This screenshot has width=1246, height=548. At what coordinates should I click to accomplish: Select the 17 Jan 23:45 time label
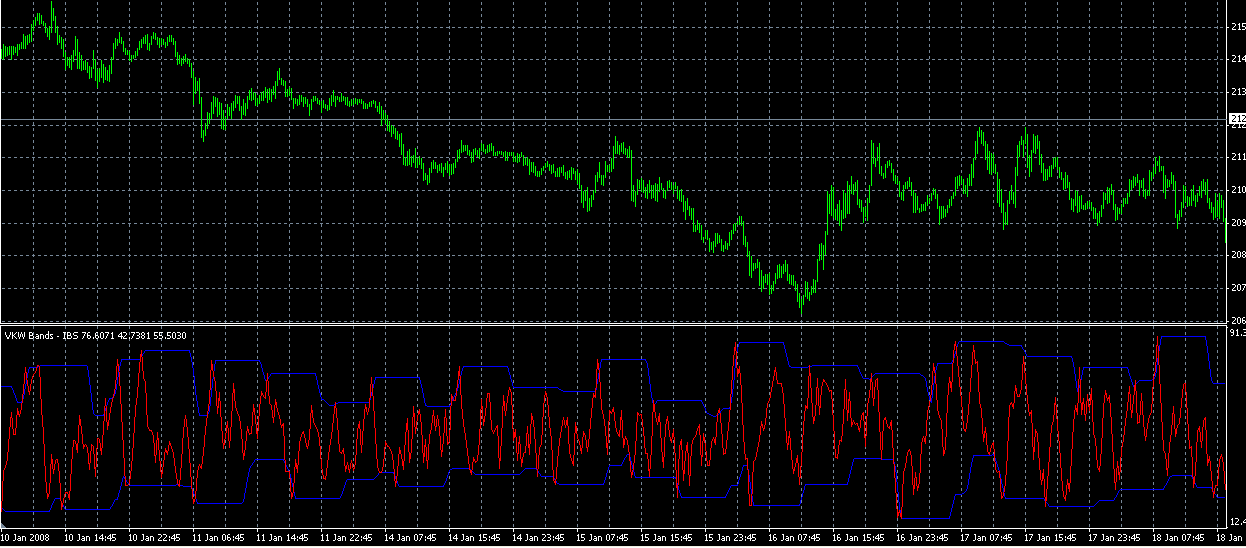pyautogui.click(x=1115, y=538)
